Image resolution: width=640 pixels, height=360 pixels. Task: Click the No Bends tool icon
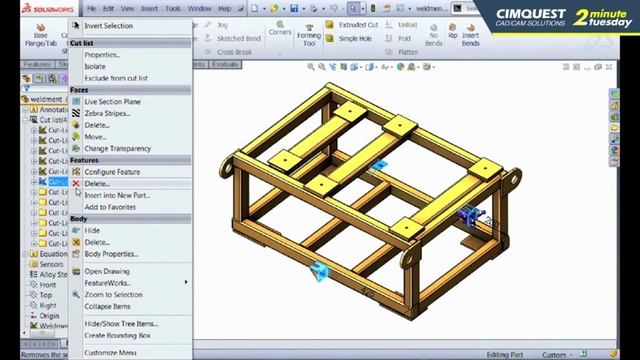(x=433, y=35)
